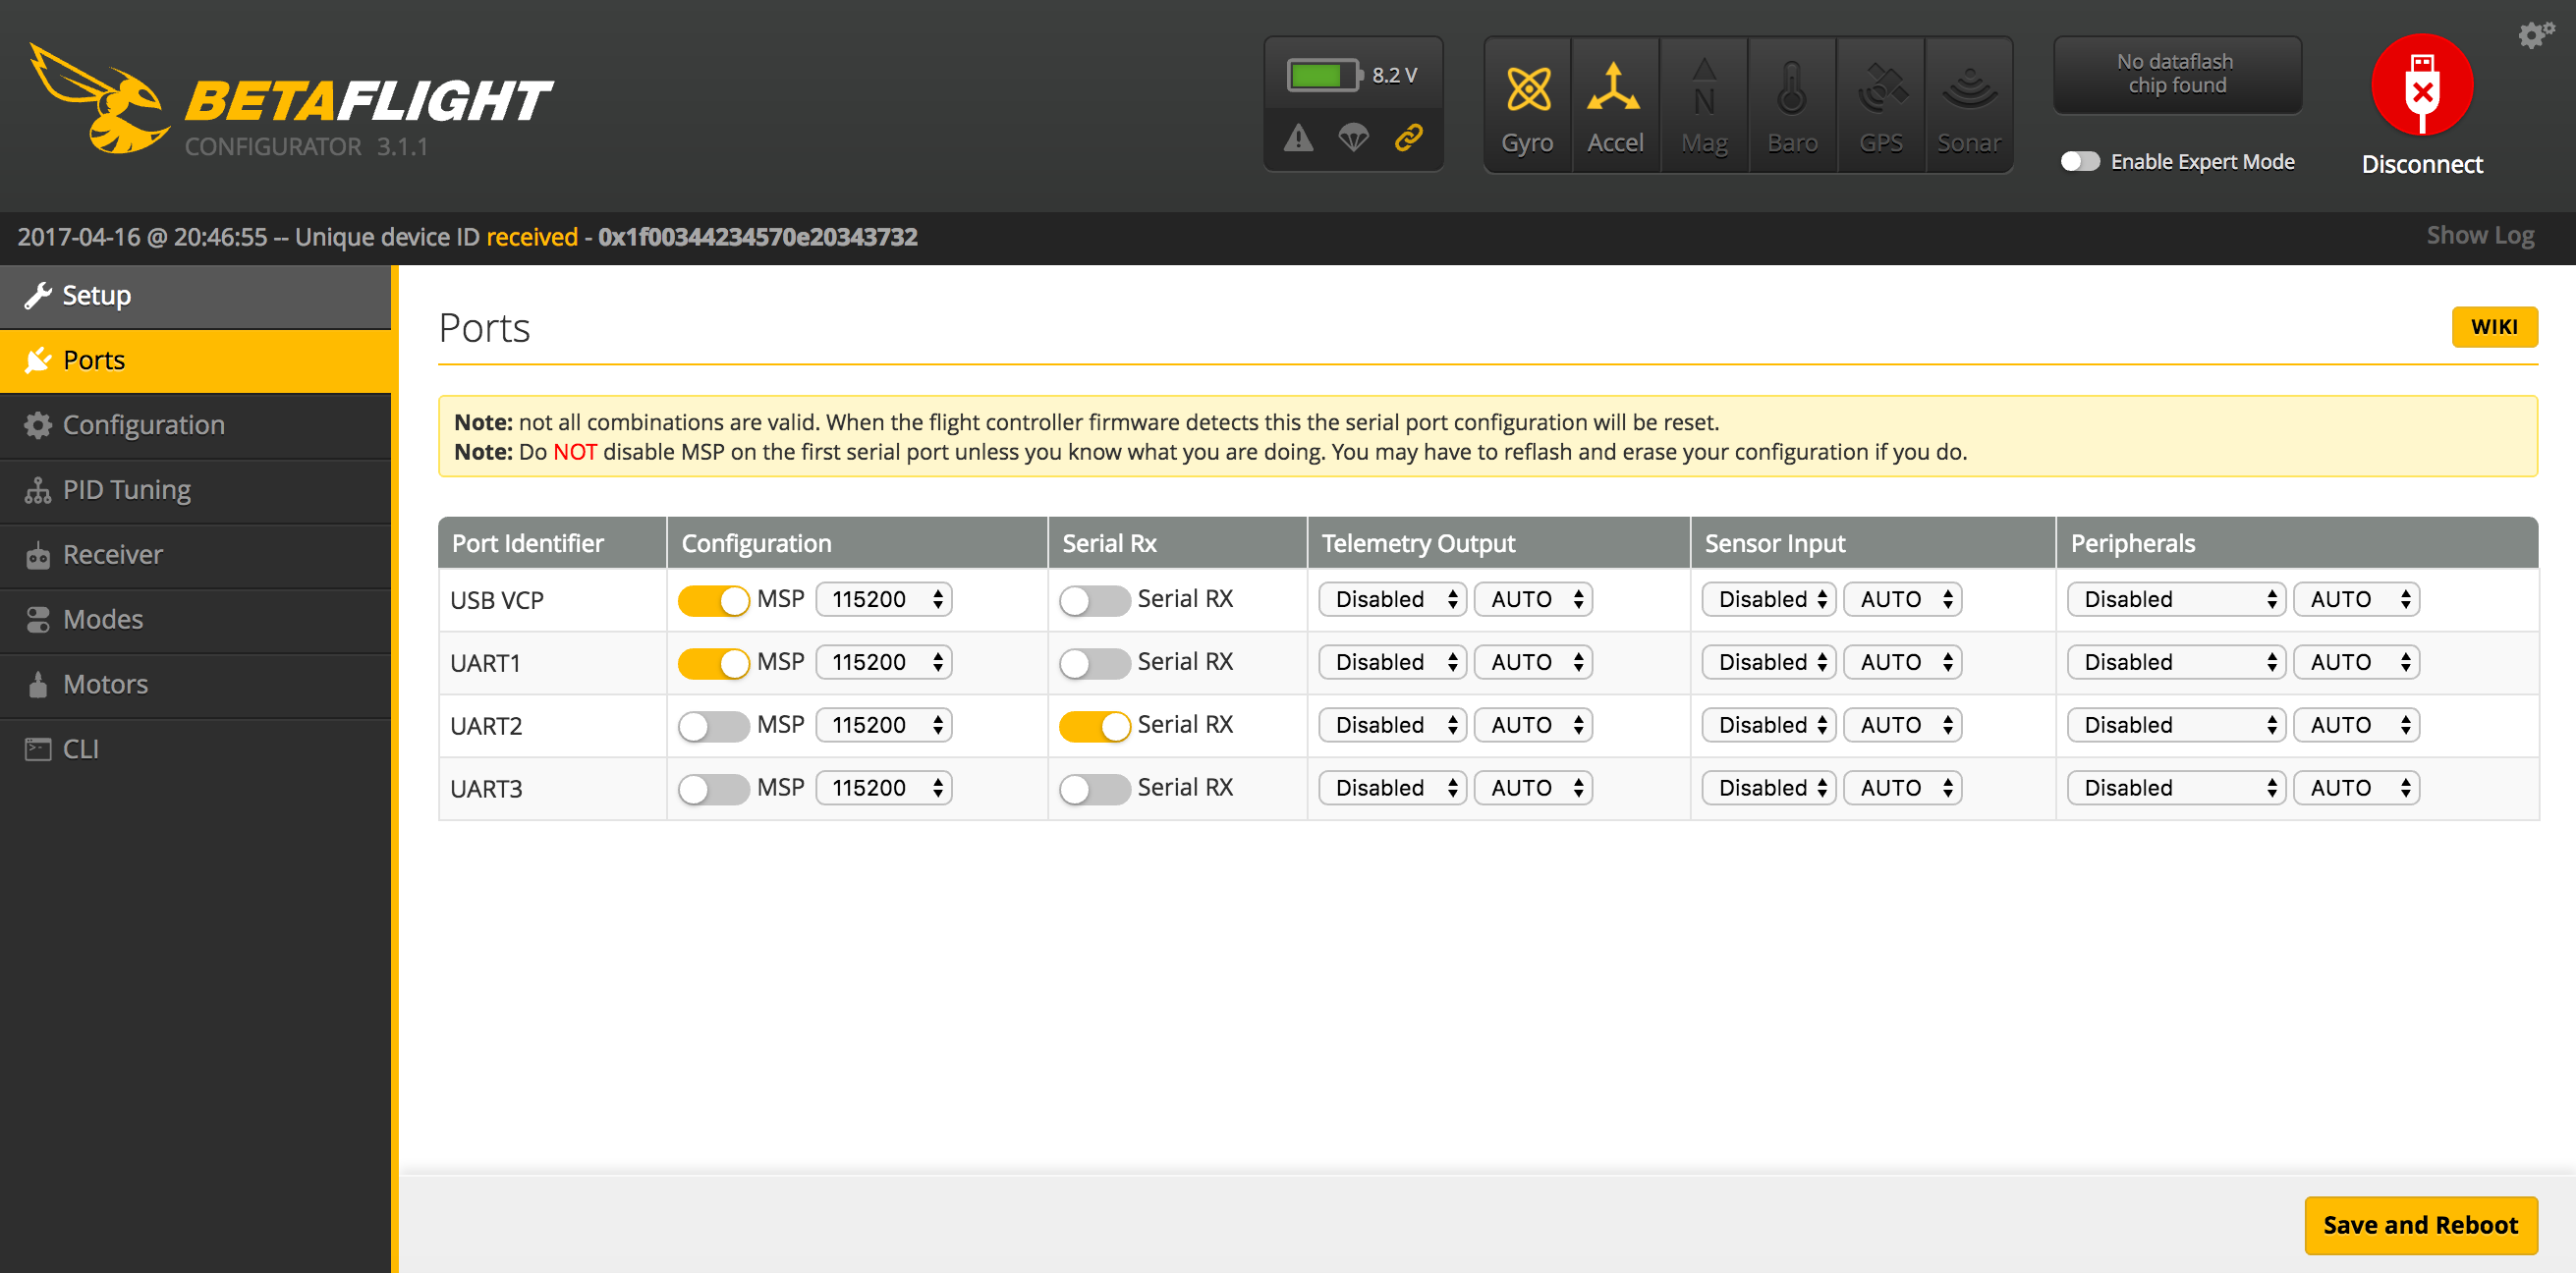Disable MSP on UART1
The image size is (2576, 1273).
pyautogui.click(x=713, y=663)
